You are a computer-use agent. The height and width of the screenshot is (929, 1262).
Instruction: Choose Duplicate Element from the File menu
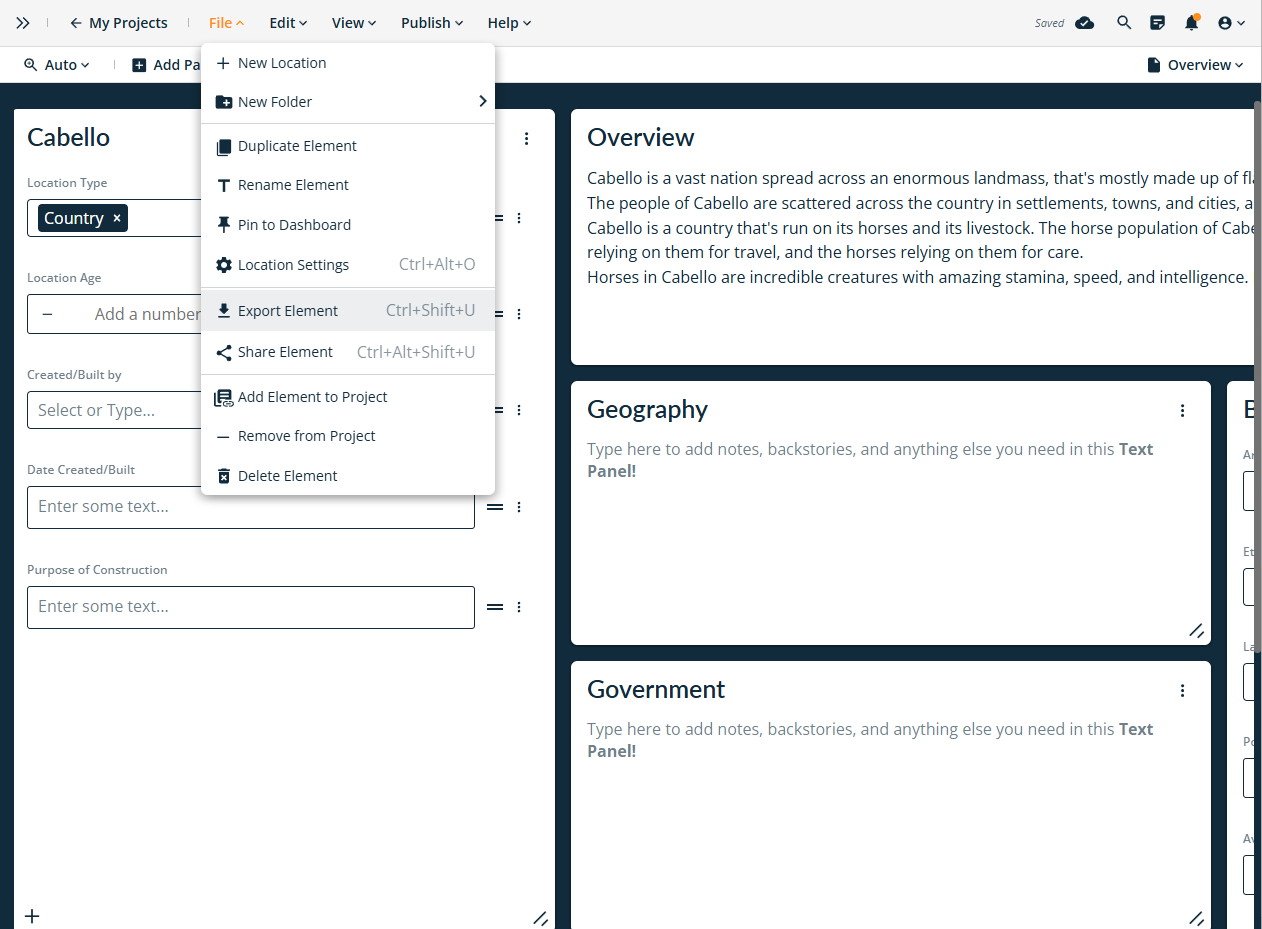[x=296, y=146]
